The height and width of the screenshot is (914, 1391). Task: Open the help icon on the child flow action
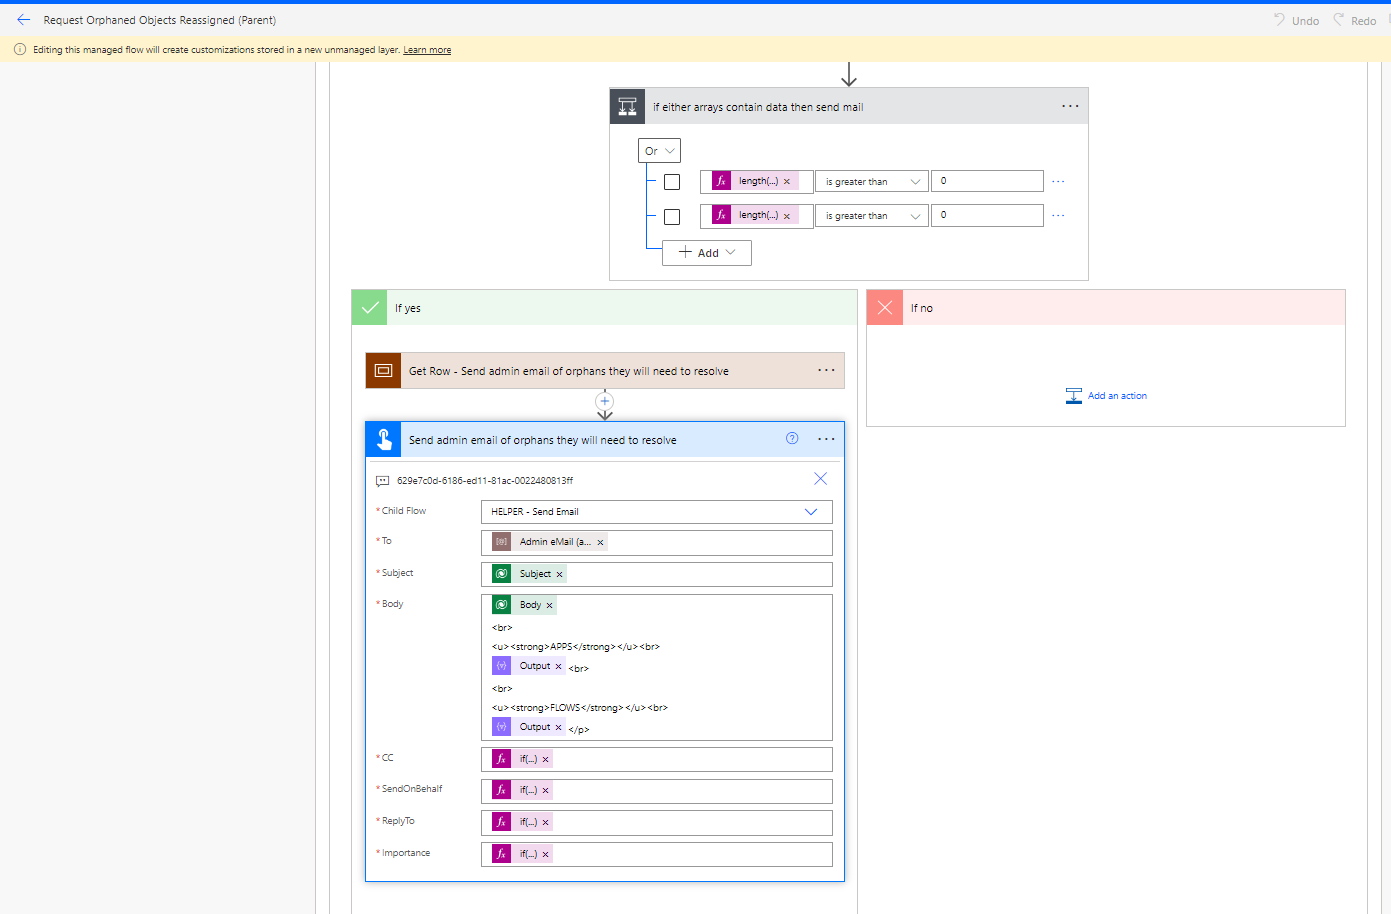point(792,438)
